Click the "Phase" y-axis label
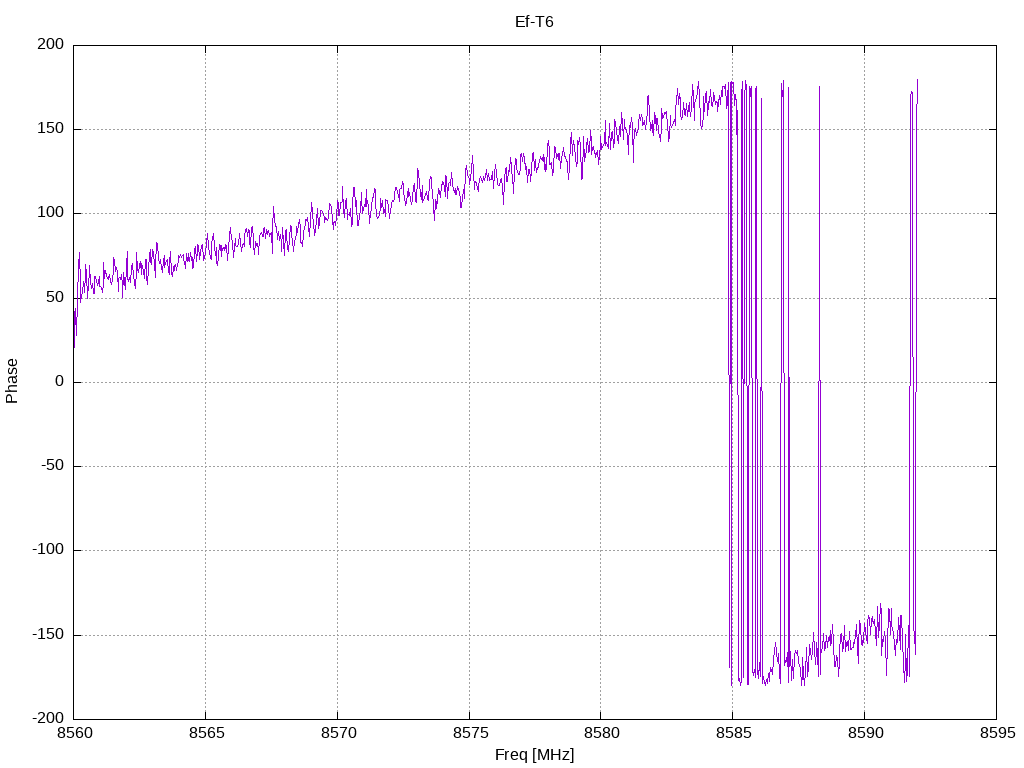 12,381
